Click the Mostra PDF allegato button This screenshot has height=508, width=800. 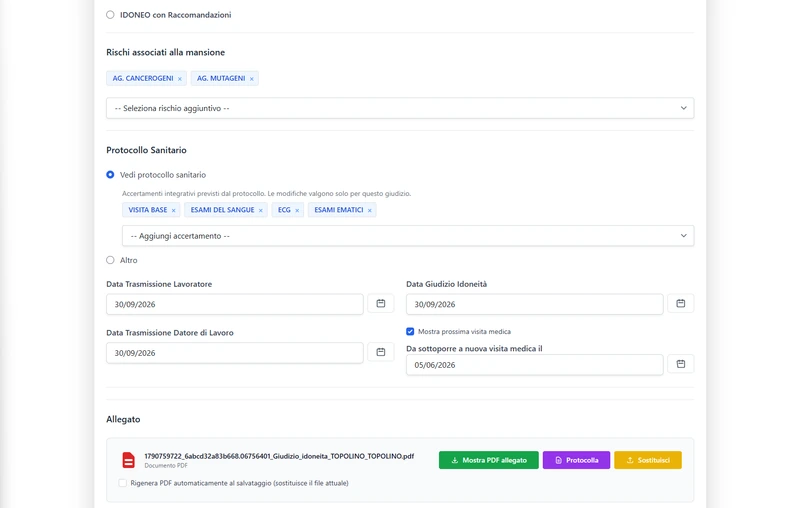tap(489, 460)
